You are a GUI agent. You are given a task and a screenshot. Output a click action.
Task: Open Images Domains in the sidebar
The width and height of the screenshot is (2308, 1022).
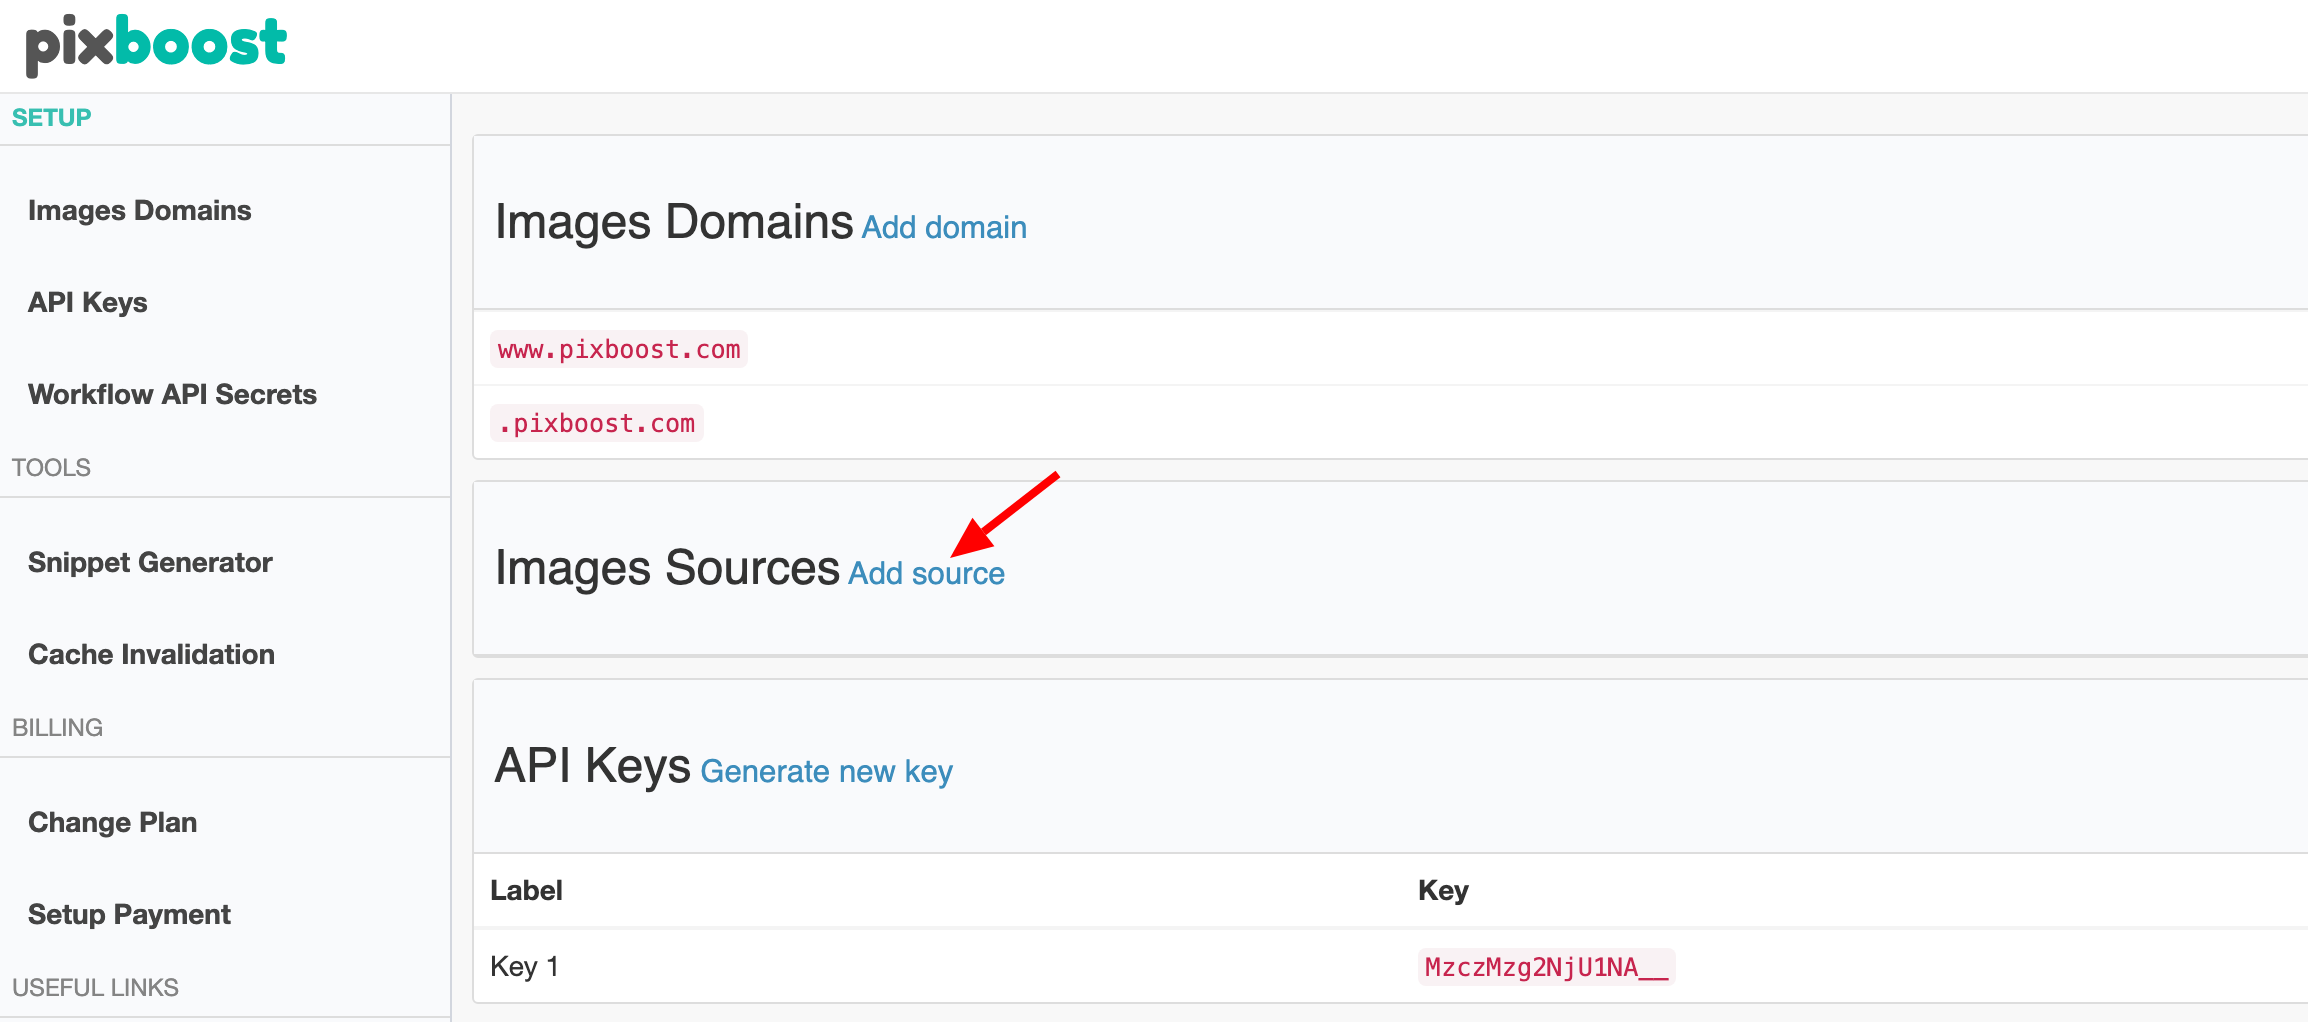[x=139, y=210]
